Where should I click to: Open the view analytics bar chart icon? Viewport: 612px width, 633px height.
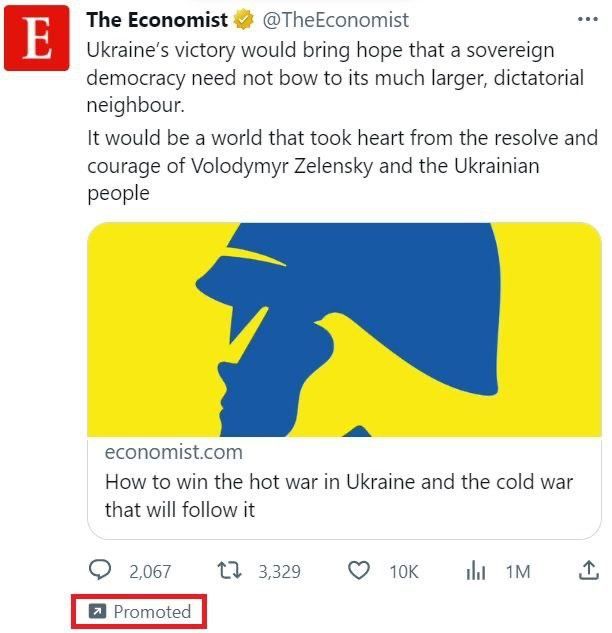pos(476,571)
